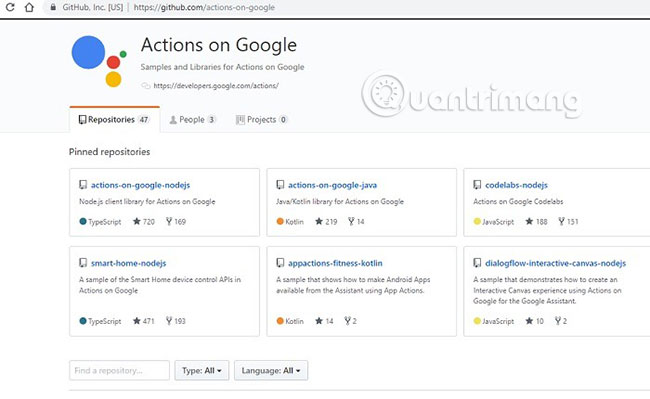
Task: View 169 forks of actions-on-google-nodejs
Action: click(x=176, y=222)
